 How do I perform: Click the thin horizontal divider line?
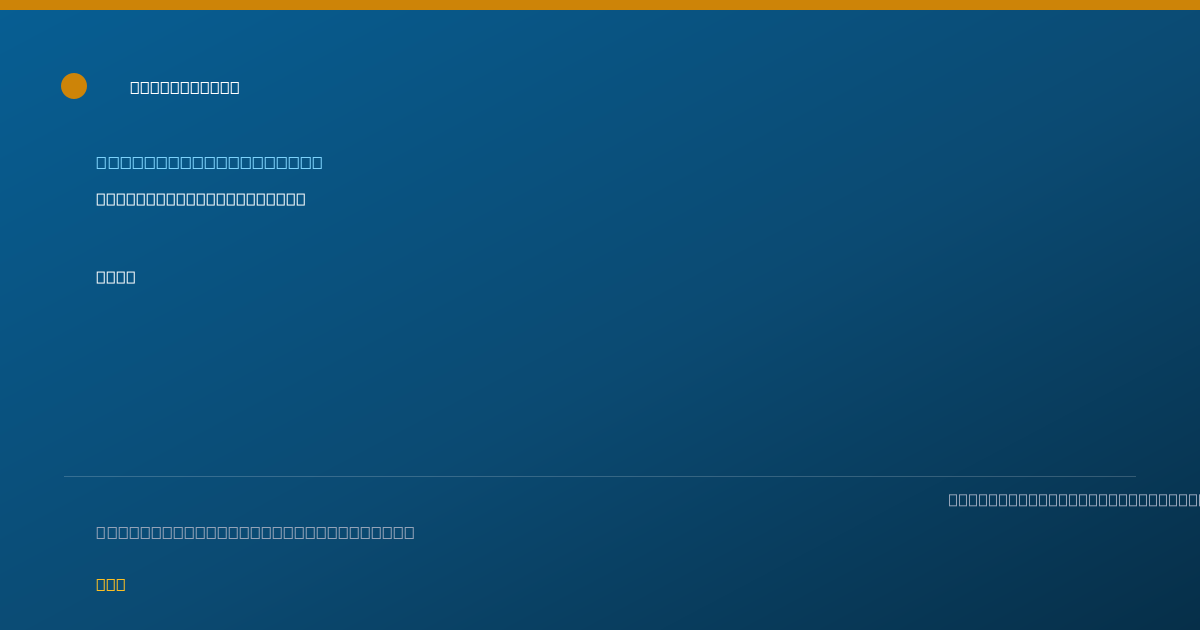600,476
